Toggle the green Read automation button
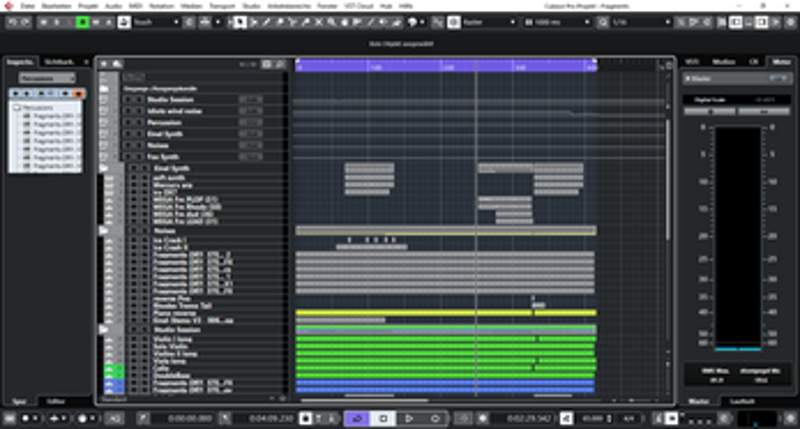The height and width of the screenshot is (429, 800). click(84, 21)
